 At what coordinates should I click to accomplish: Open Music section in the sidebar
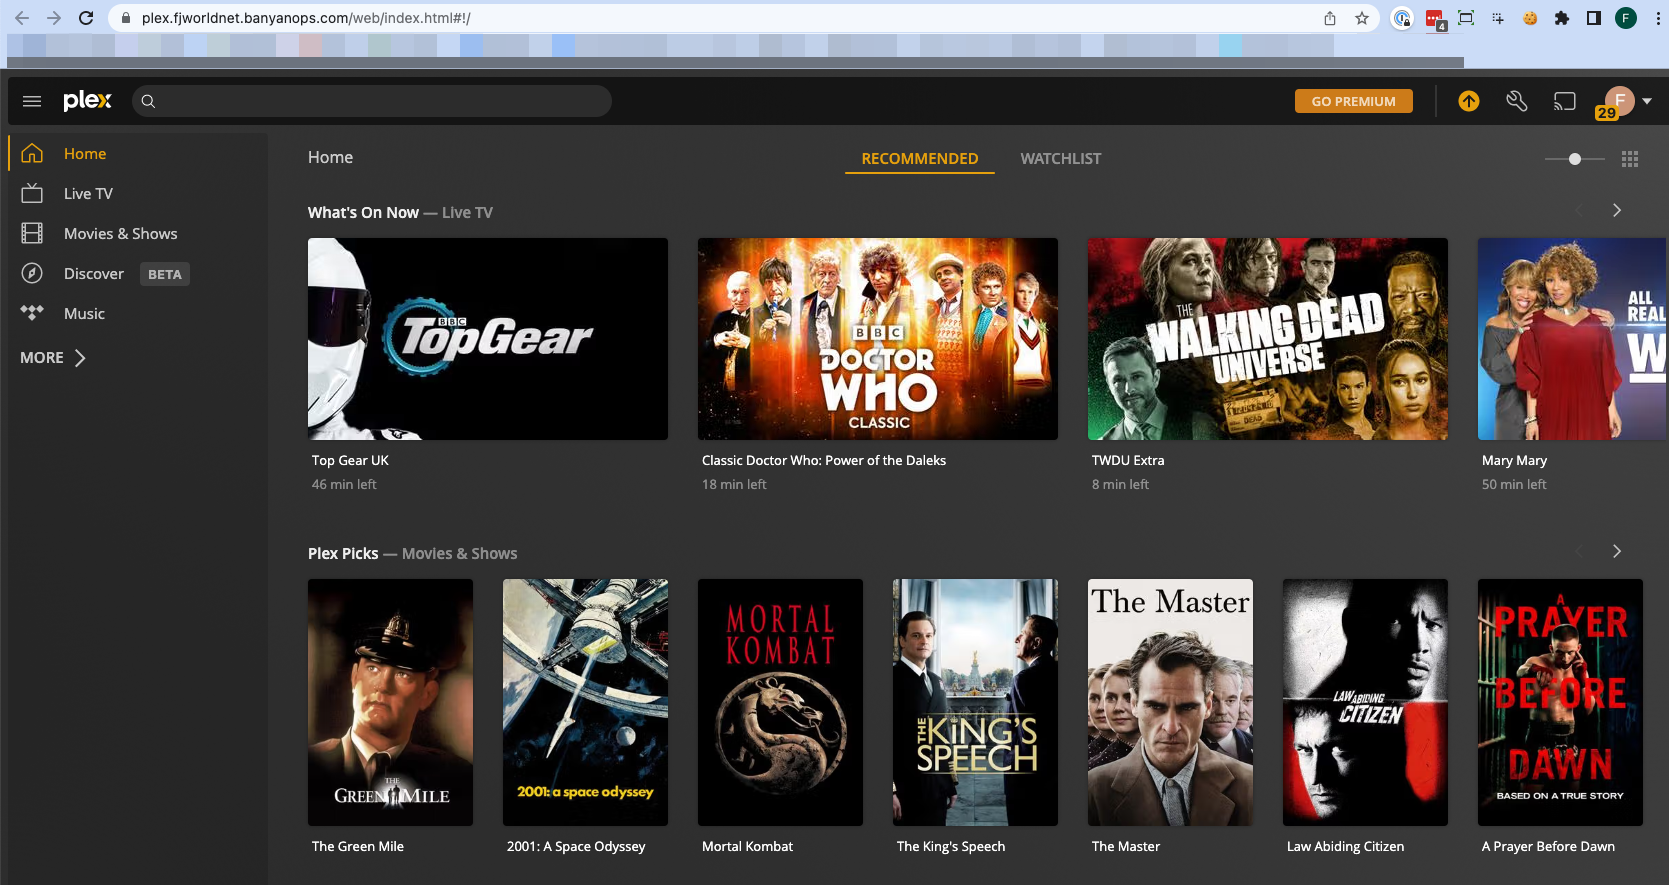84,314
